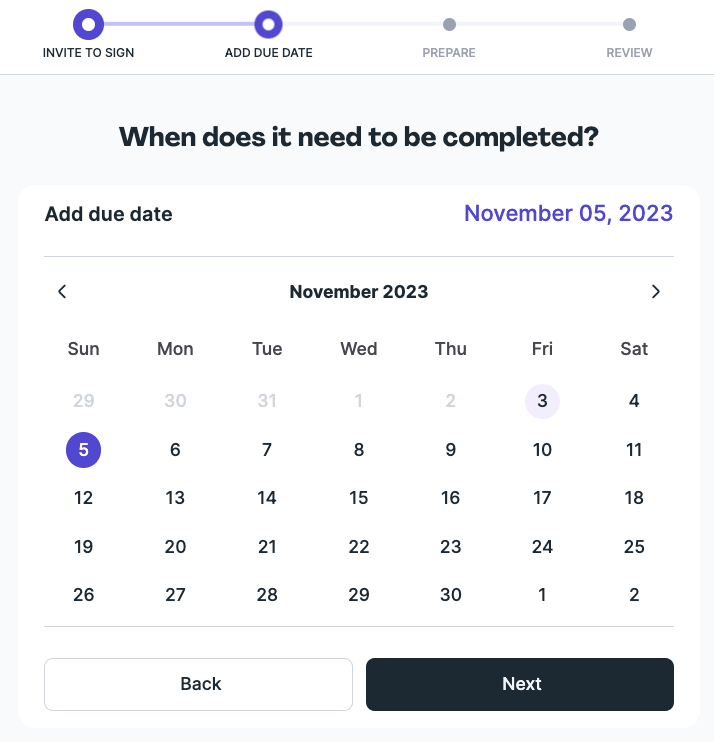
Task: Select Tuesday November 21
Action: pos(267,547)
